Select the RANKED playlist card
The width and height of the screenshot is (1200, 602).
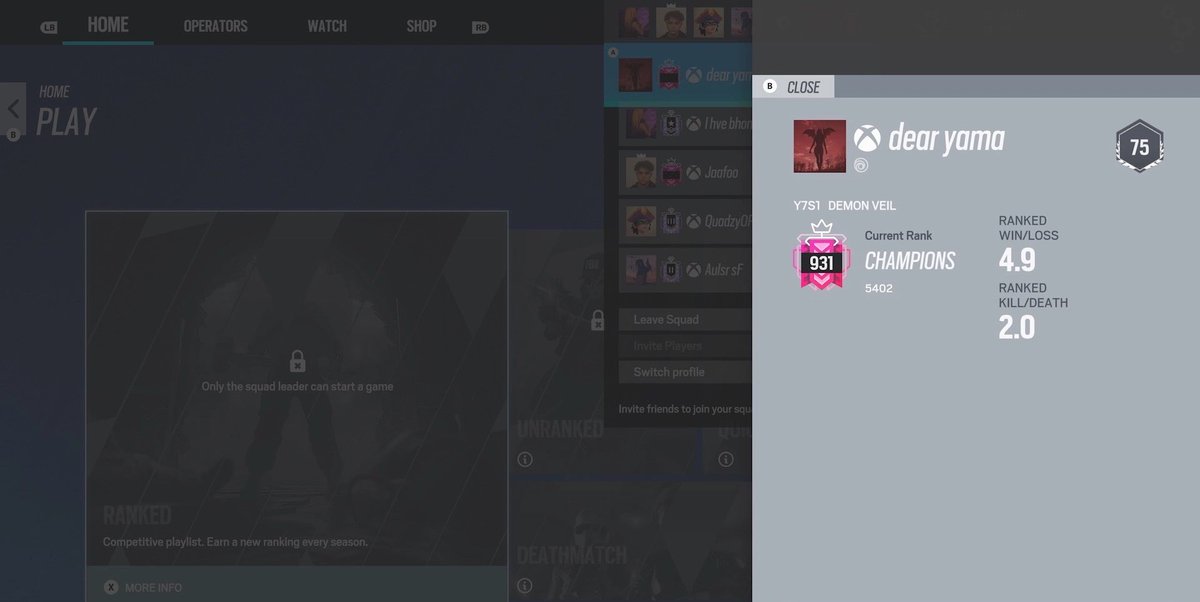pyautogui.click(x=296, y=404)
